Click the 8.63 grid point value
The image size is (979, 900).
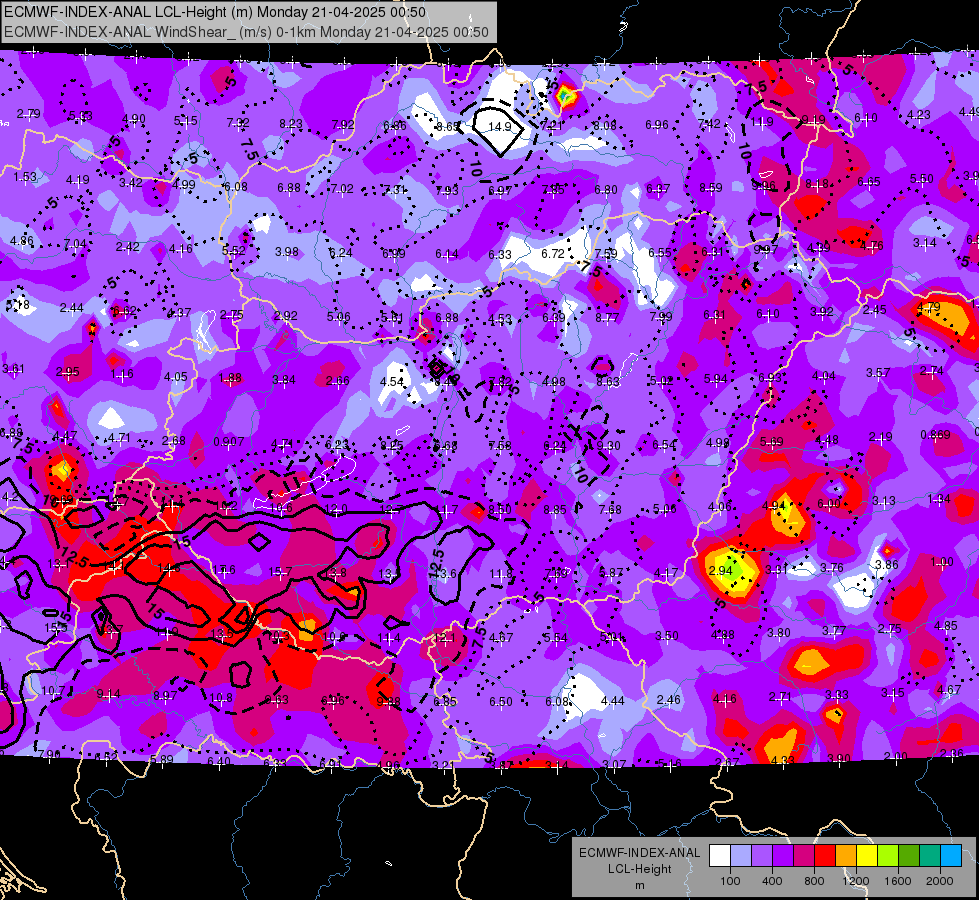[x=608, y=381]
